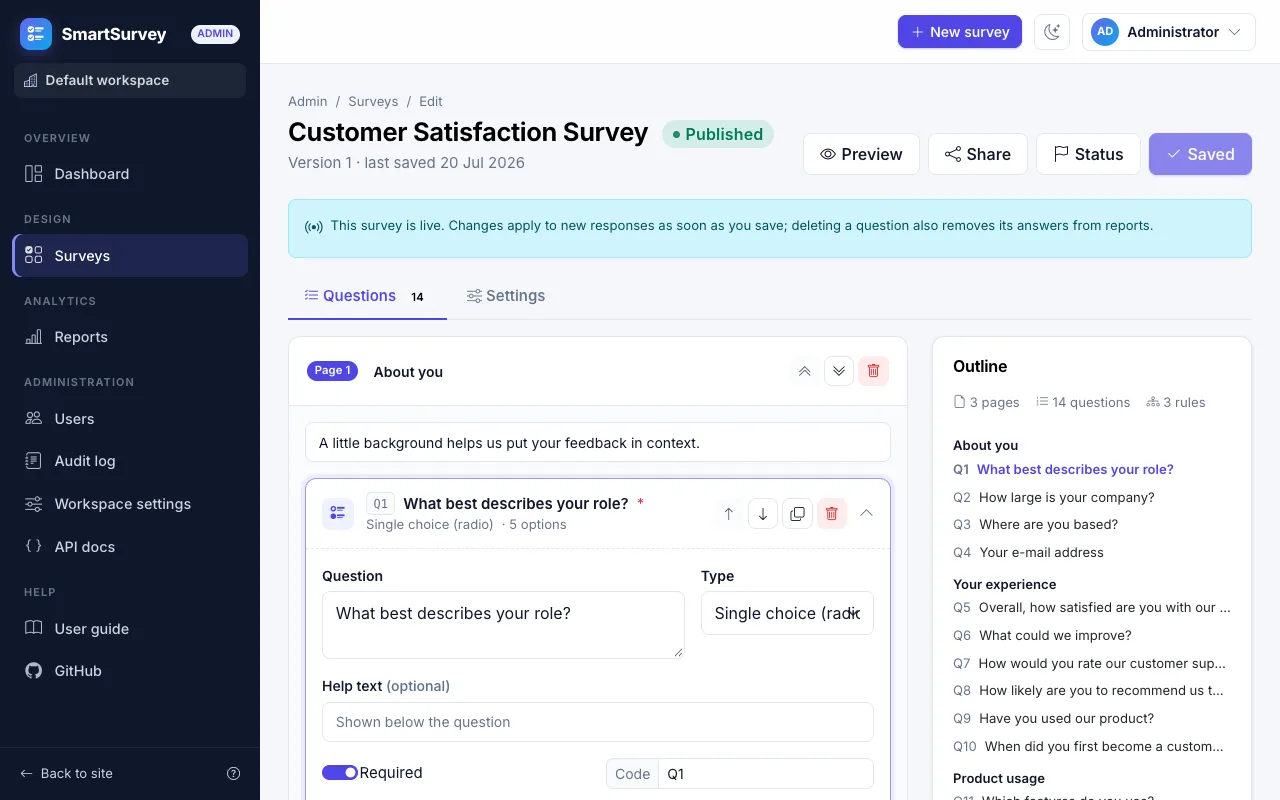Screen dimensions: 1280x800
Task: Click the Share button
Action: (978, 154)
